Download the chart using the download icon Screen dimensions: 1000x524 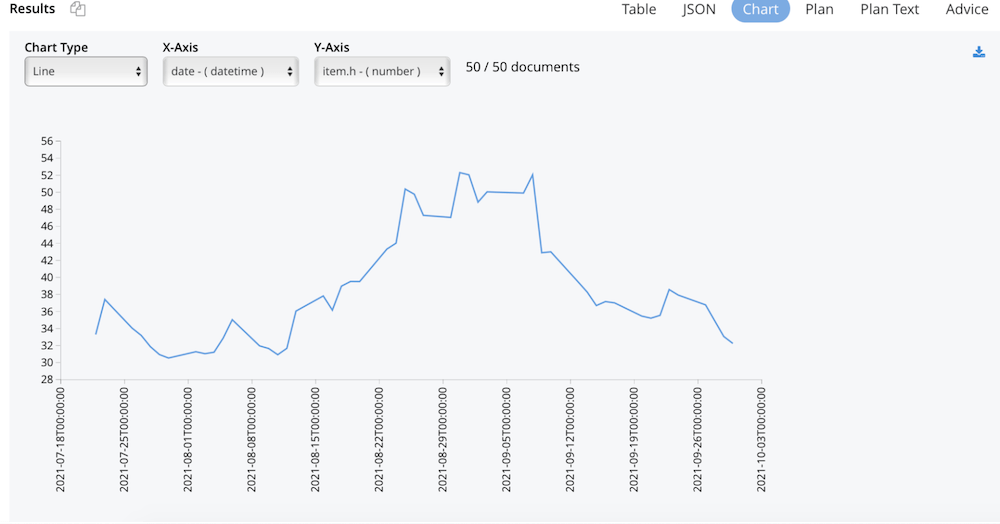point(979,52)
